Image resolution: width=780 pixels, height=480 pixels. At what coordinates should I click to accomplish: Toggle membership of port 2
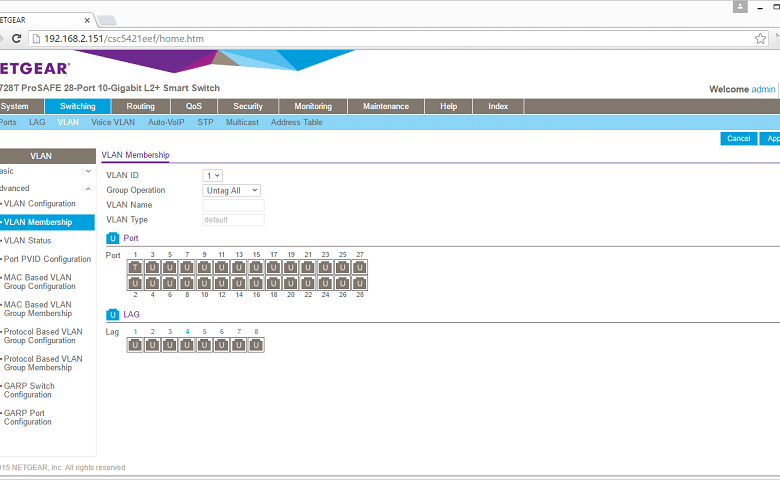135,284
